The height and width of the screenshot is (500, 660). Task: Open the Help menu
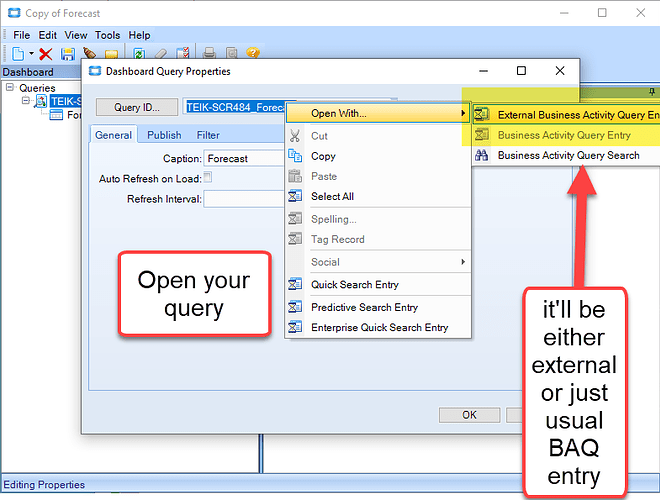[139, 35]
